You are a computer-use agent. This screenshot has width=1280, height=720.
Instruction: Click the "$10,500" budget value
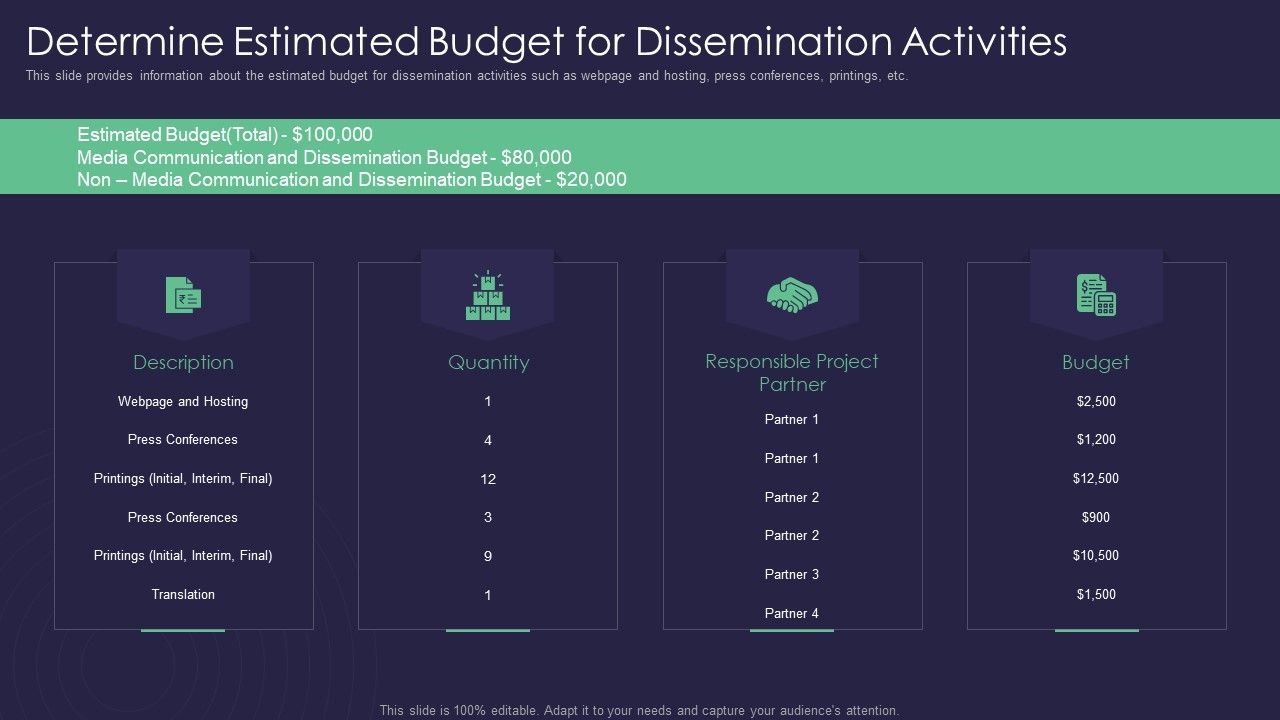pyautogui.click(x=1096, y=555)
